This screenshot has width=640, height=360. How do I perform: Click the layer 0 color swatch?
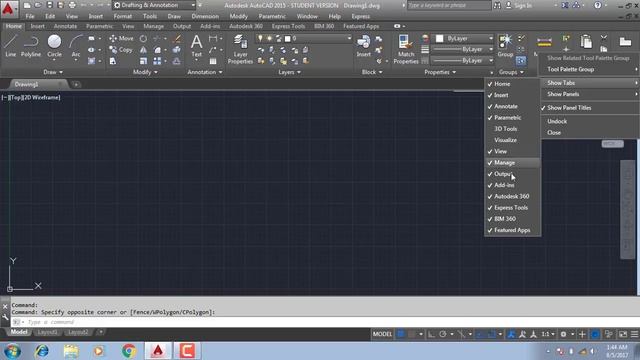point(287,39)
